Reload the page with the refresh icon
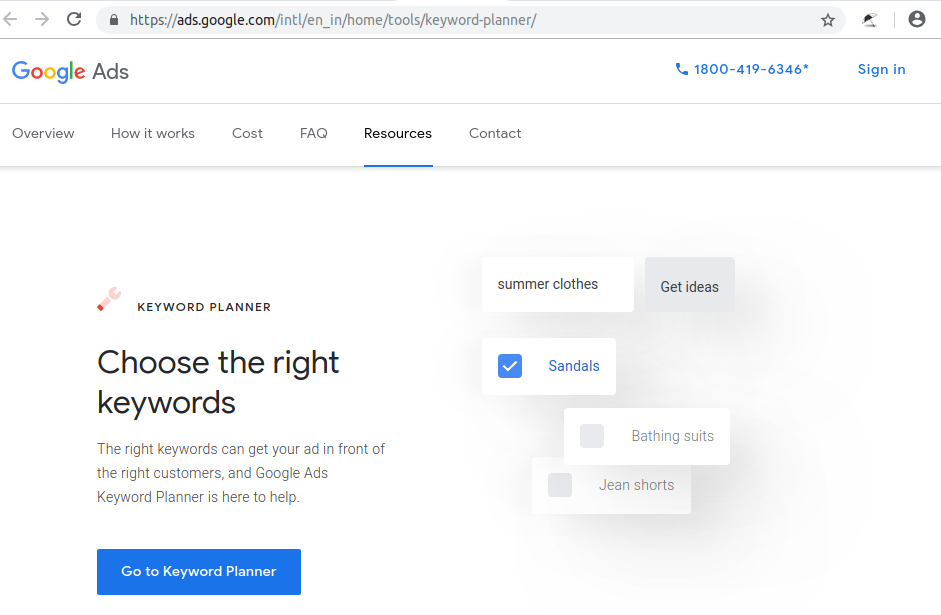Image resolution: width=941 pixels, height=615 pixels. coord(74,19)
